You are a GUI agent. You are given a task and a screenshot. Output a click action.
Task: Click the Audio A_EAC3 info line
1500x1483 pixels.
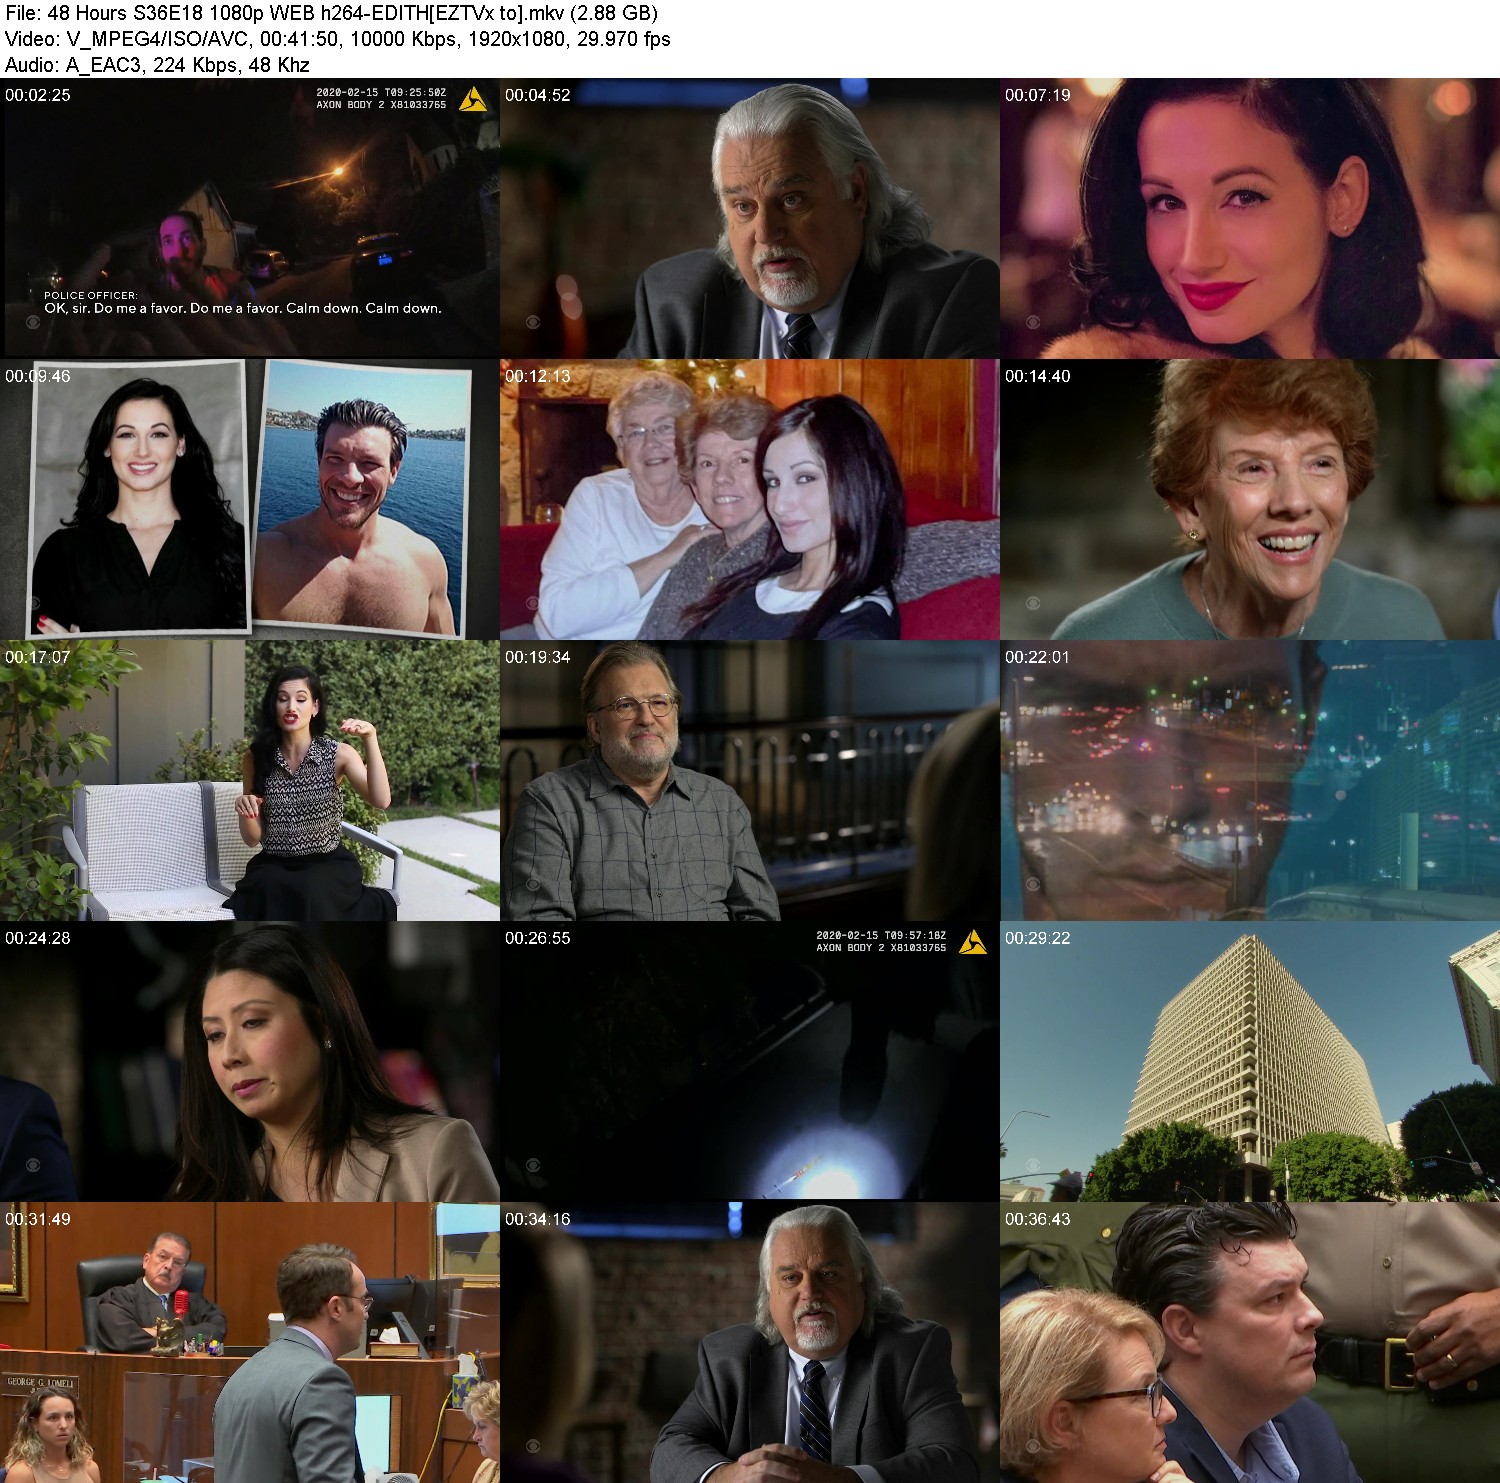(x=157, y=65)
